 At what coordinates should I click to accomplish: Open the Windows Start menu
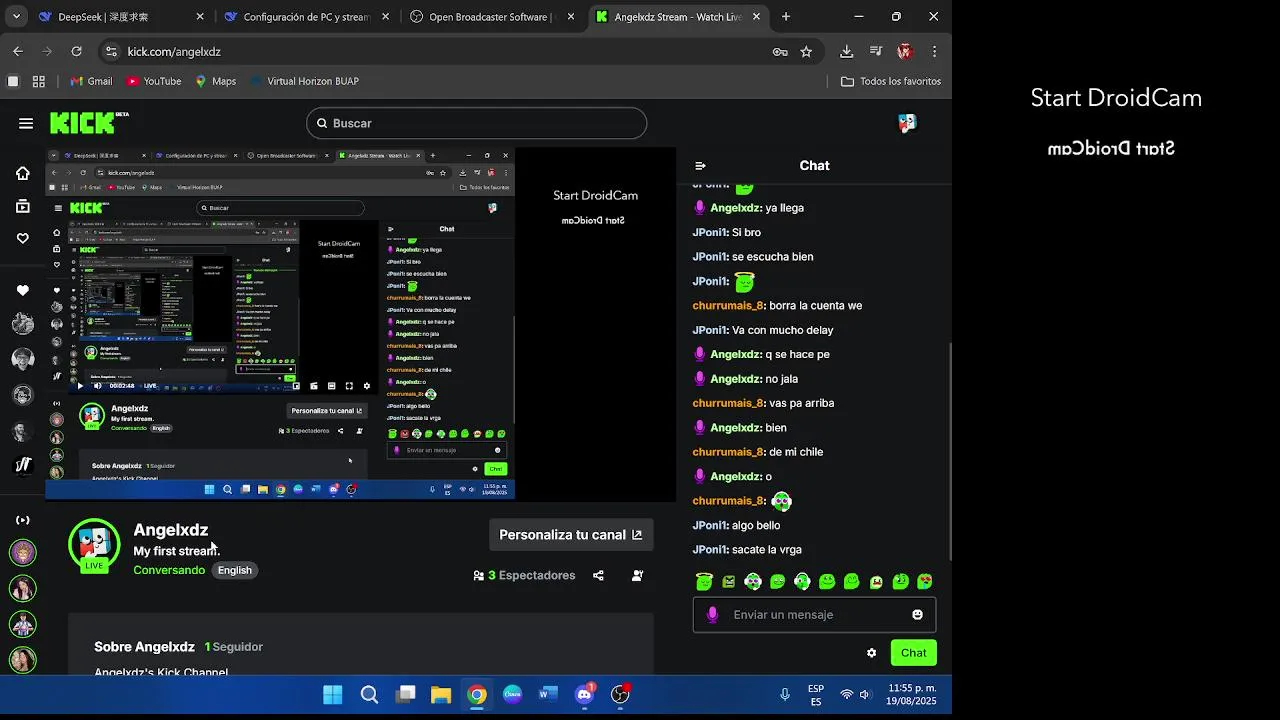(333, 695)
